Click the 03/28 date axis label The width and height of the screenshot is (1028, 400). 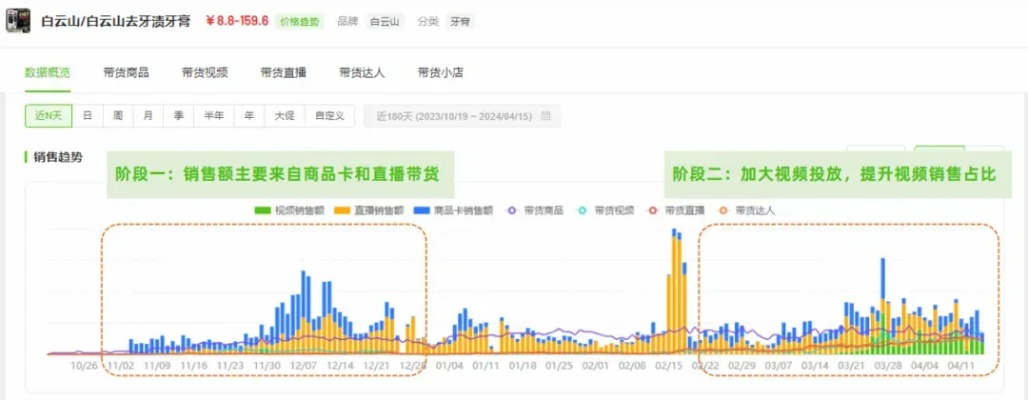886,366
